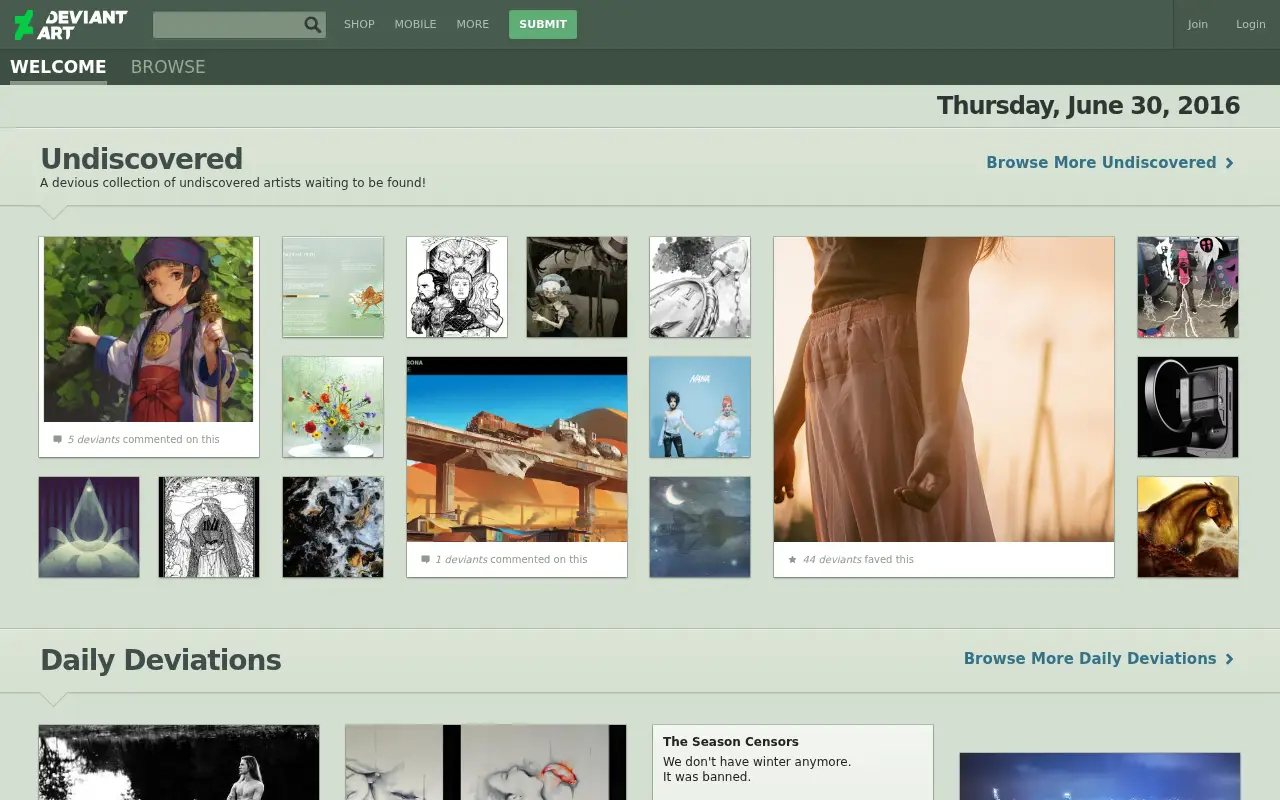Screen dimensions: 1280x800
Task: Open the purple curtain artwork thumbnail
Action: coord(89,527)
